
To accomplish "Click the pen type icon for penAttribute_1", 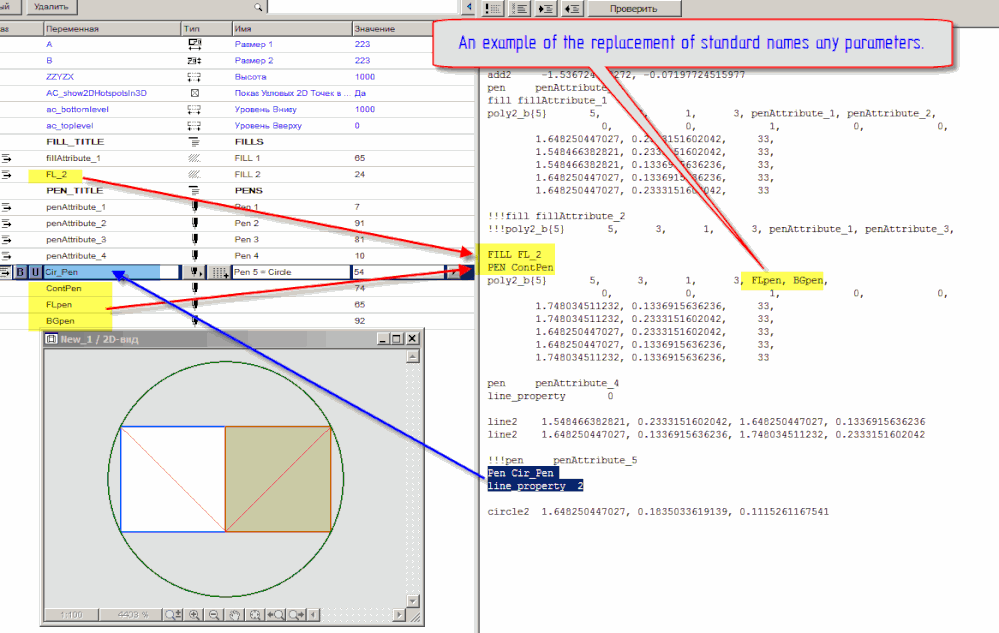I will point(195,206).
